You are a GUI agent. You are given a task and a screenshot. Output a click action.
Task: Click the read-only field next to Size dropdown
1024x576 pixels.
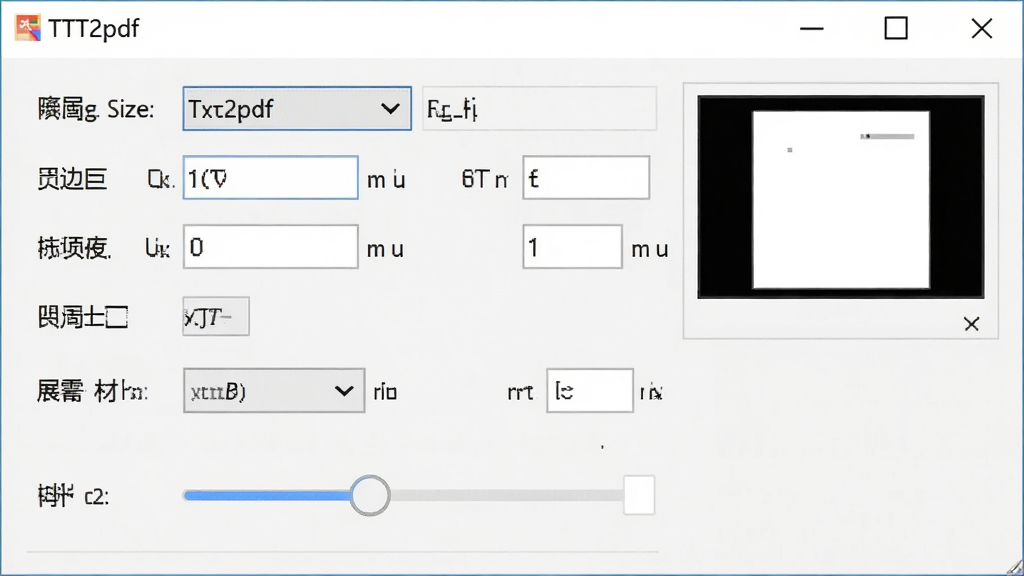pos(539,108)
